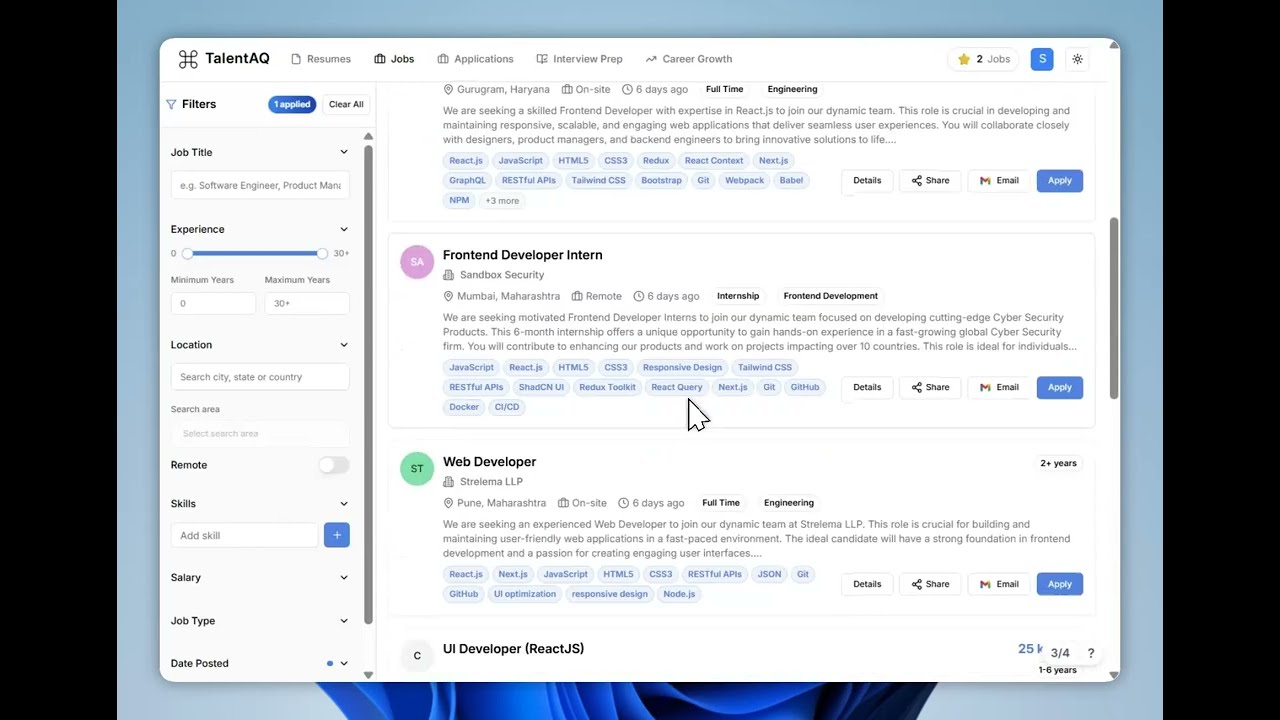
Task: Go to the Interview Prep tab
Action: pos(579,59)
